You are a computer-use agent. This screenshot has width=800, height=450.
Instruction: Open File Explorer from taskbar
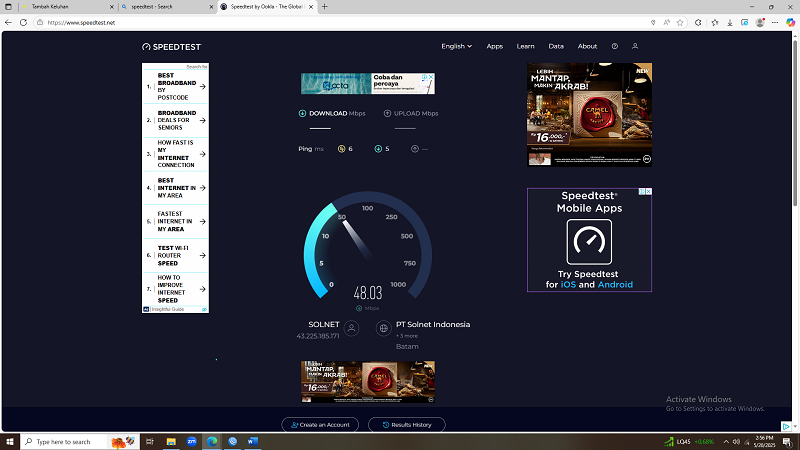[171, 441]
